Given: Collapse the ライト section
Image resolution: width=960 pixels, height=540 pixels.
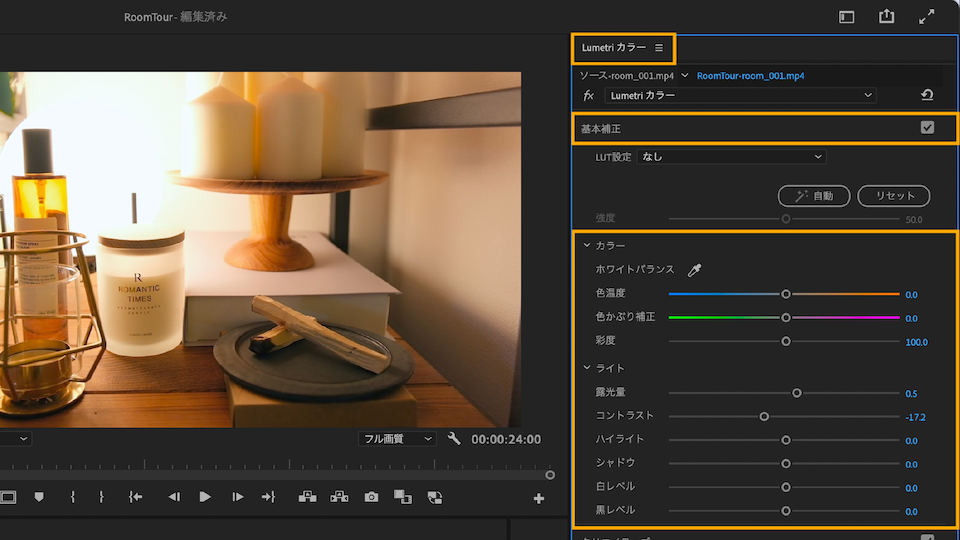Looking at the screenshot, I should coord(587,368).
